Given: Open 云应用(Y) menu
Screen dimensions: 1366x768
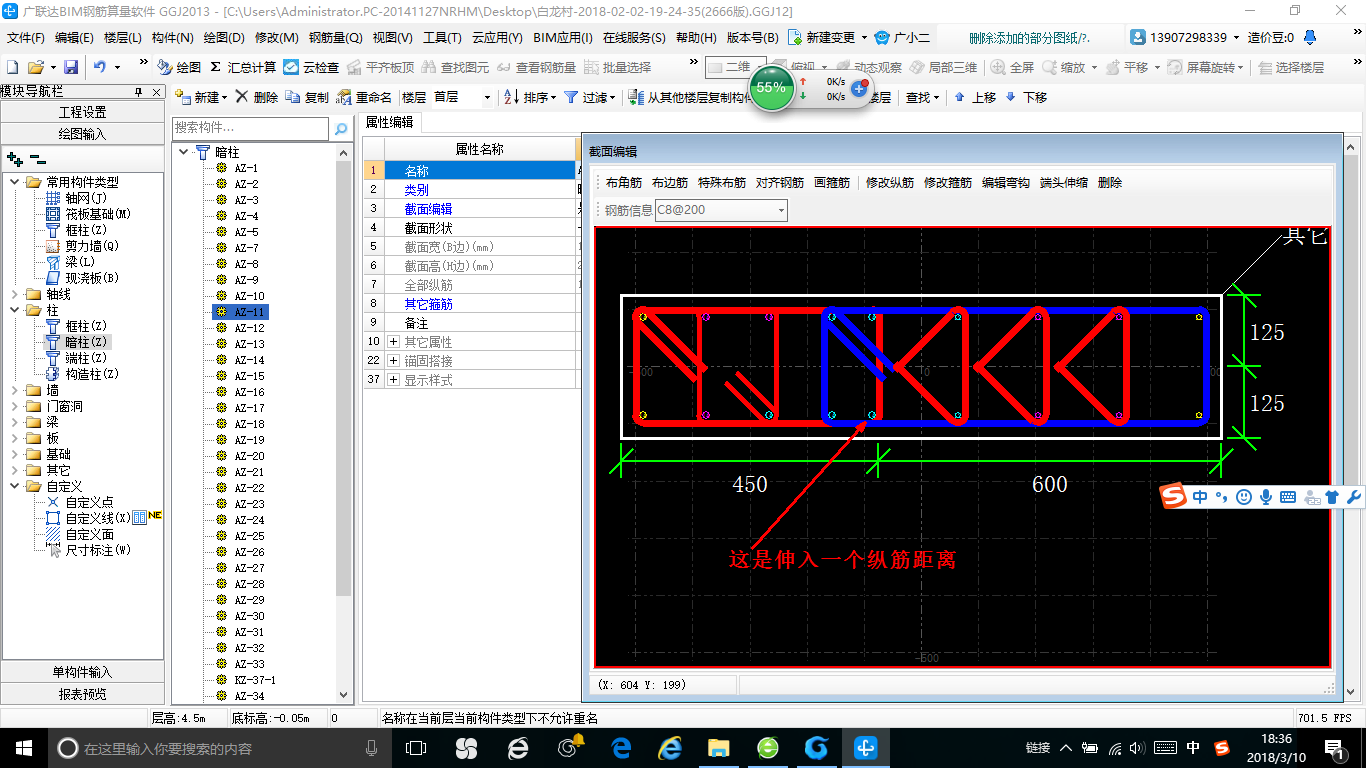Looking at the screenshot, I should click(497, 38).
